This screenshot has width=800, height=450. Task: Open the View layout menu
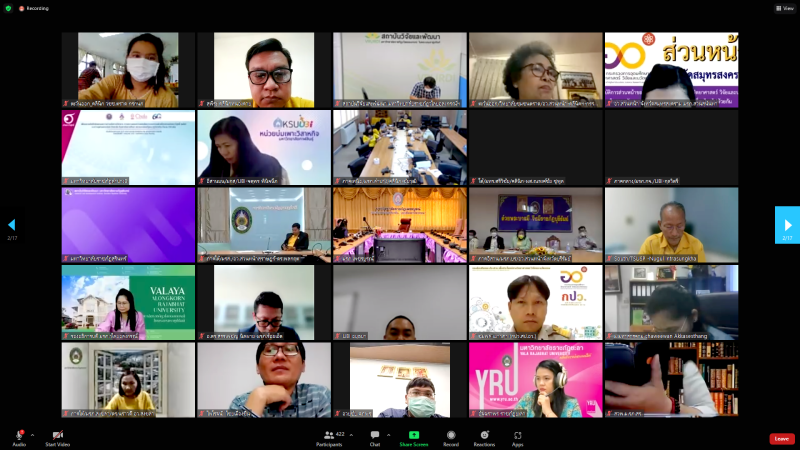coord(784,7)
